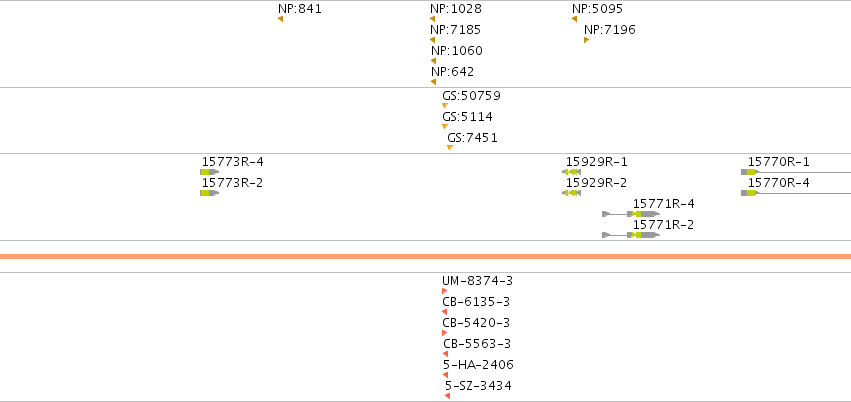The width and height of the screenshot is (851, 402).
Task: Select the red arrow under CB-5563-3
Action: click(x=446, y=355)
